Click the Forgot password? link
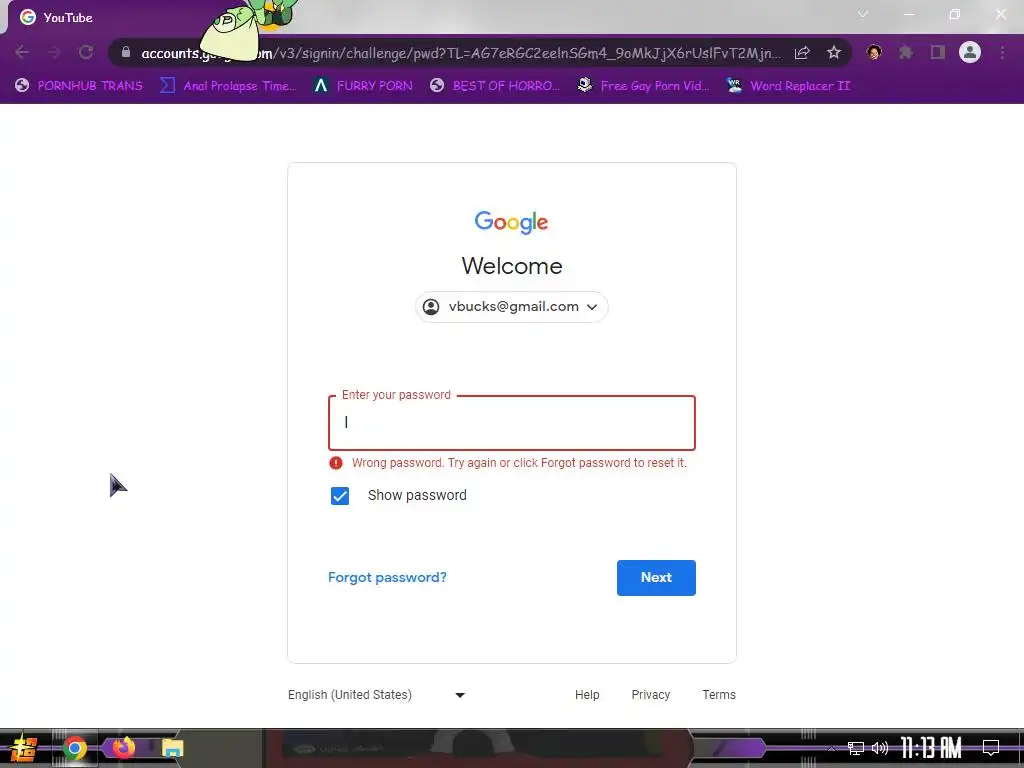This screenshot has height=768, width=1024. (387, 577)
